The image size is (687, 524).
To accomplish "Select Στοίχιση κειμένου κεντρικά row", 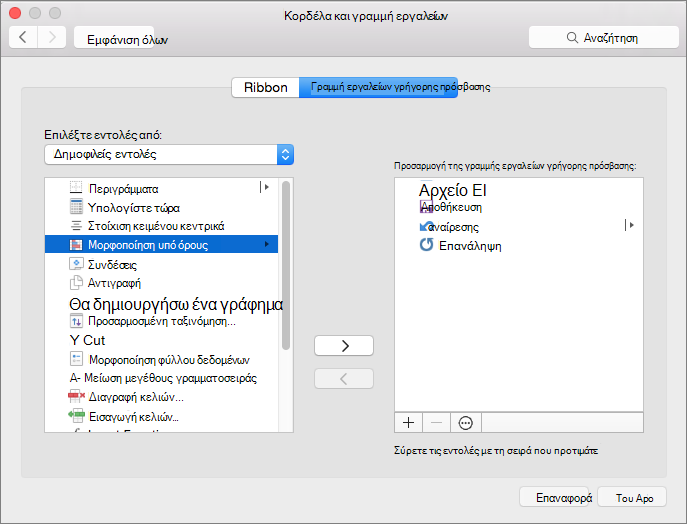I will click(x=162, y=226).
